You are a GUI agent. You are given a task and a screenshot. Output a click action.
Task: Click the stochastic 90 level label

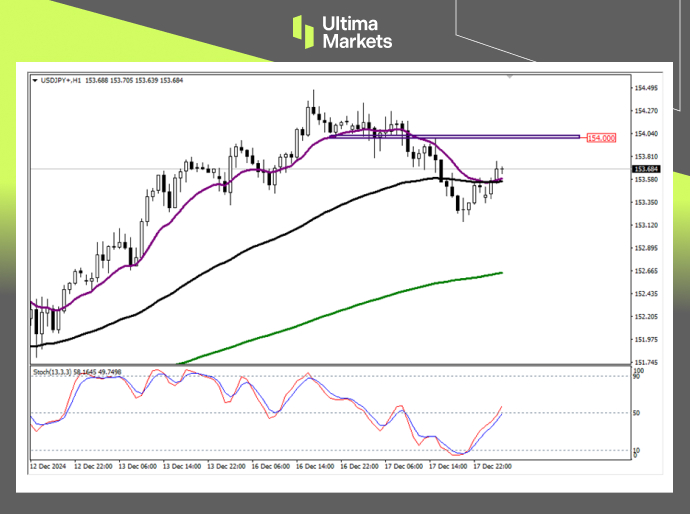[636, 378]
